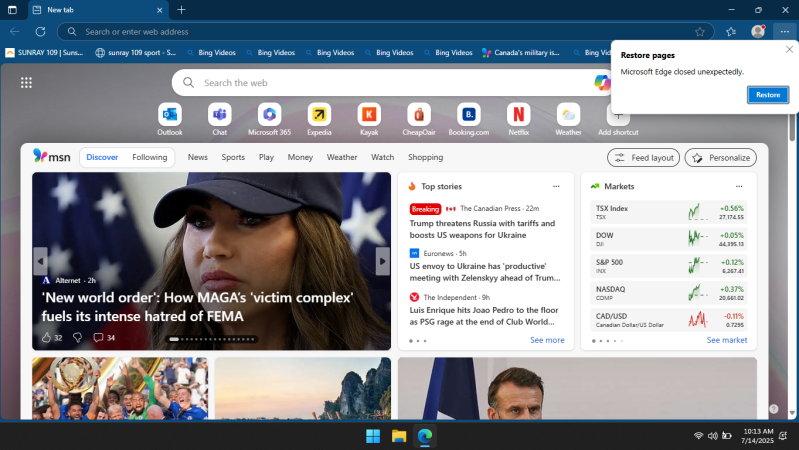This screenshot has width=799, height=450.
Task: Go to the Sports tab on MSN
Action: point(233,157)
